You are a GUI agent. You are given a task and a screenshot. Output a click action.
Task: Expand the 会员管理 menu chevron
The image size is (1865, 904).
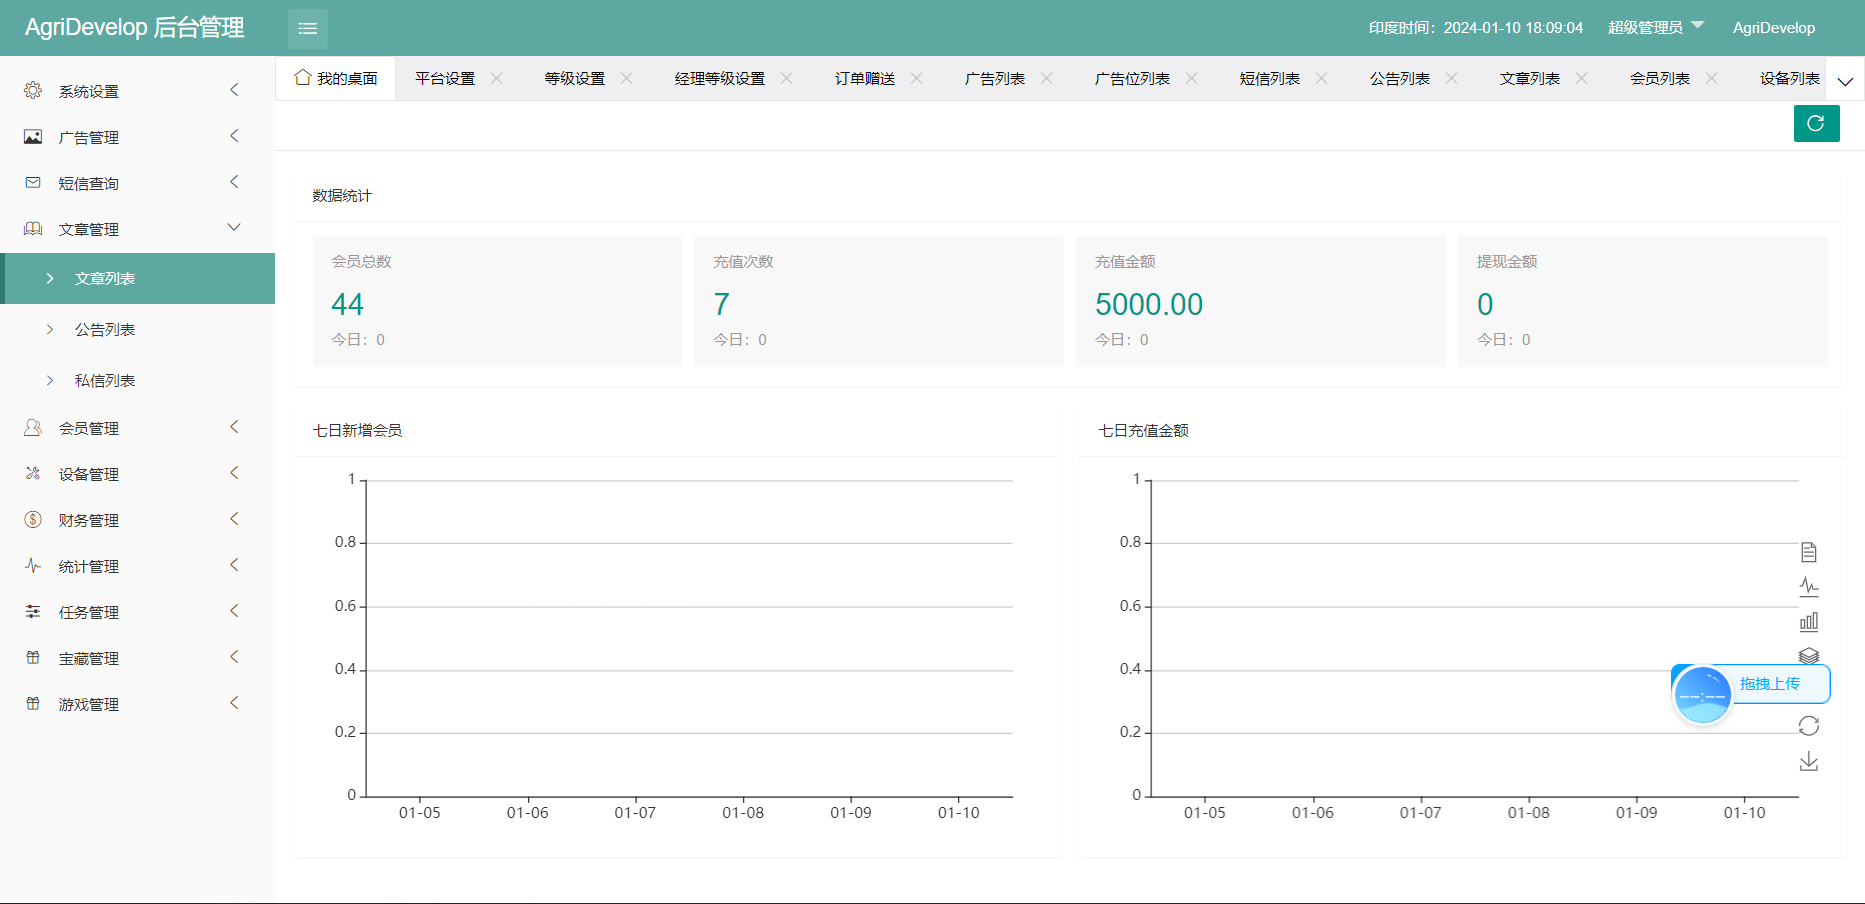[x=234, y=427]
